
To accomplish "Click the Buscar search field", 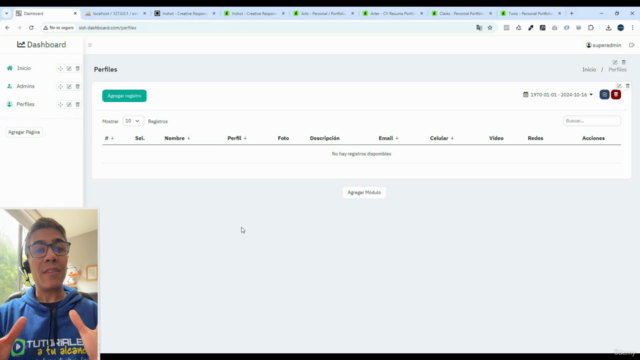I will pos(591,121).
